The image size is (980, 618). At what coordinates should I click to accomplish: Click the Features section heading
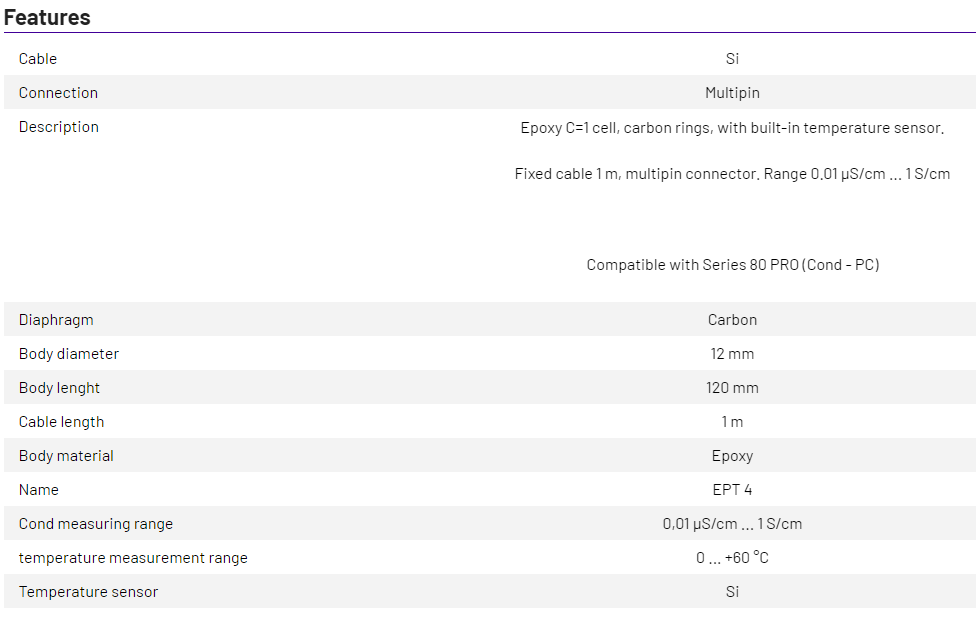[47, 17]
